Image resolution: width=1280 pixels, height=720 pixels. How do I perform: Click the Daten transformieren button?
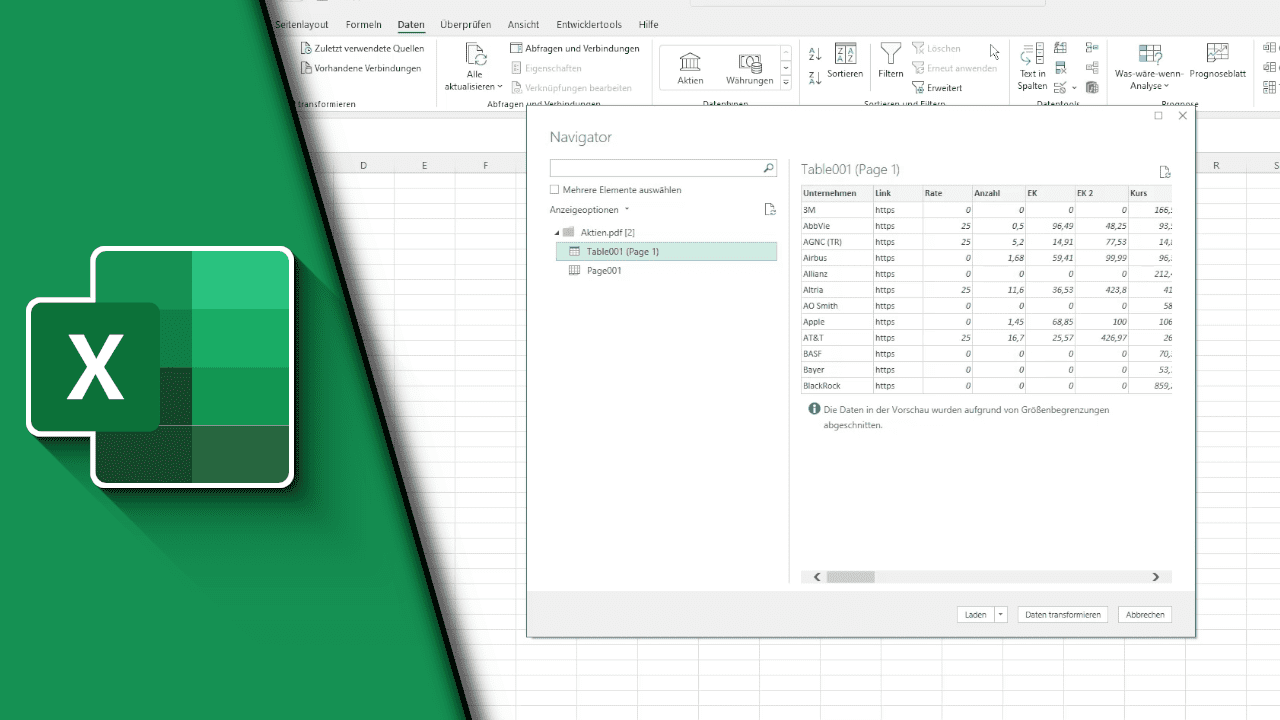click(1062, 614)
